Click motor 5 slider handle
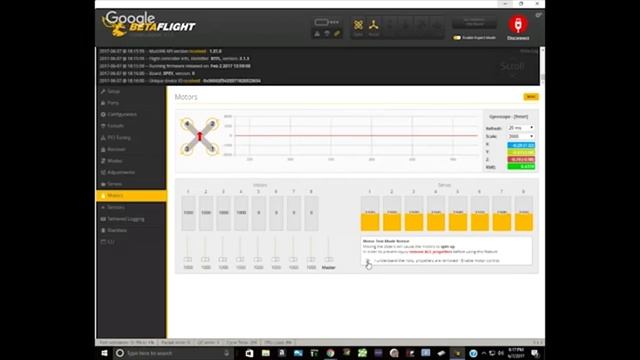Image resolution: width=640 pixels, height=360 pixels. 258,259
